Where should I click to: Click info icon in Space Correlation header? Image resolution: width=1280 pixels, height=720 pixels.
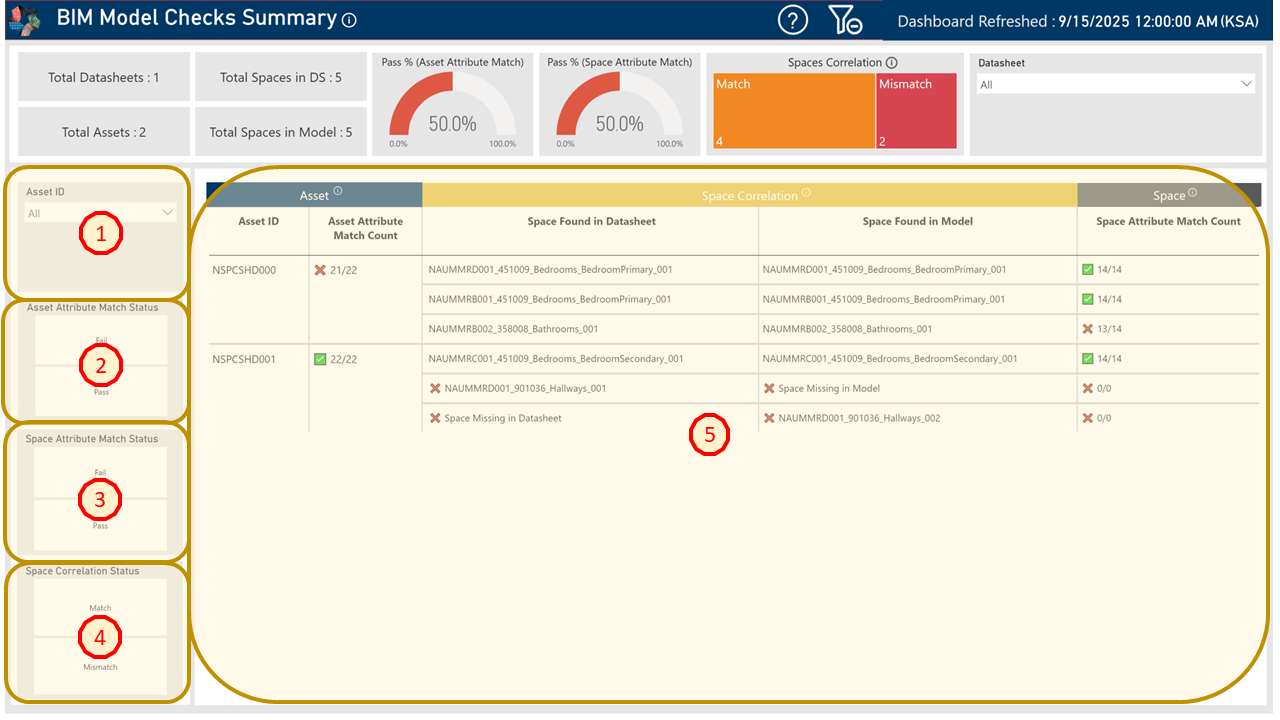click(806, 194)
